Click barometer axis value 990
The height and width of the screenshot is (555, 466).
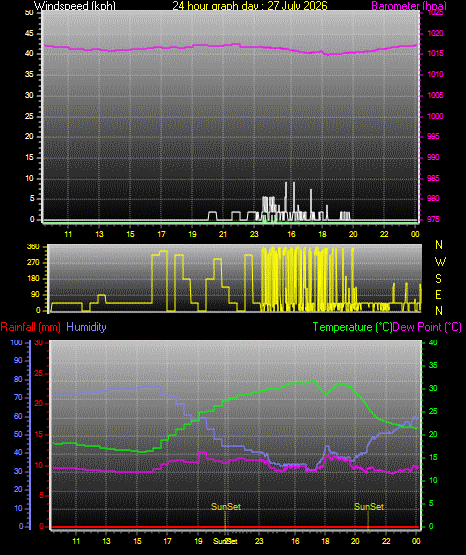[x=433, y=157]
